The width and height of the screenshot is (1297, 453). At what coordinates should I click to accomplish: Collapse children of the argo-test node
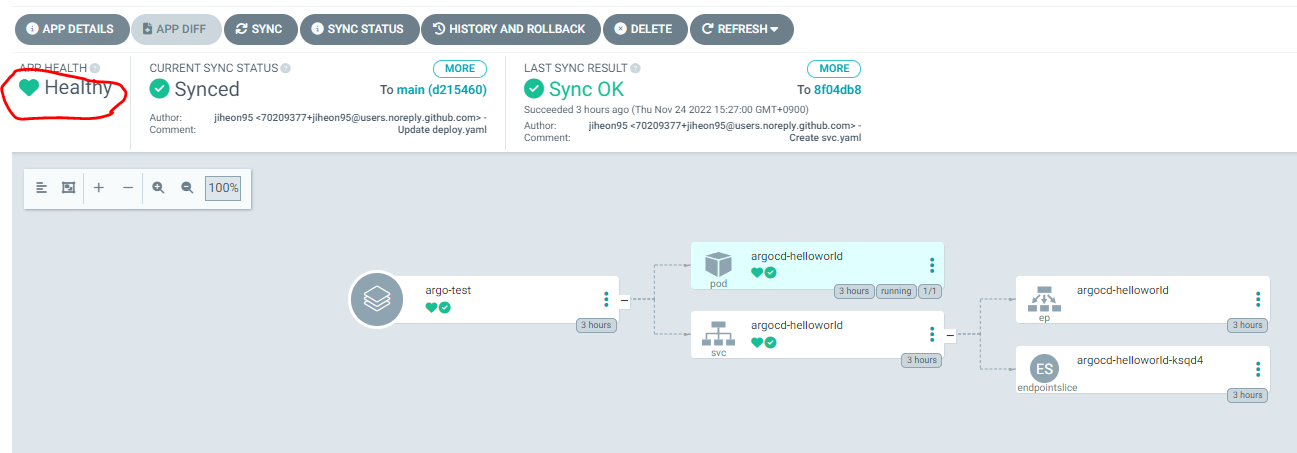coord(625,299)
